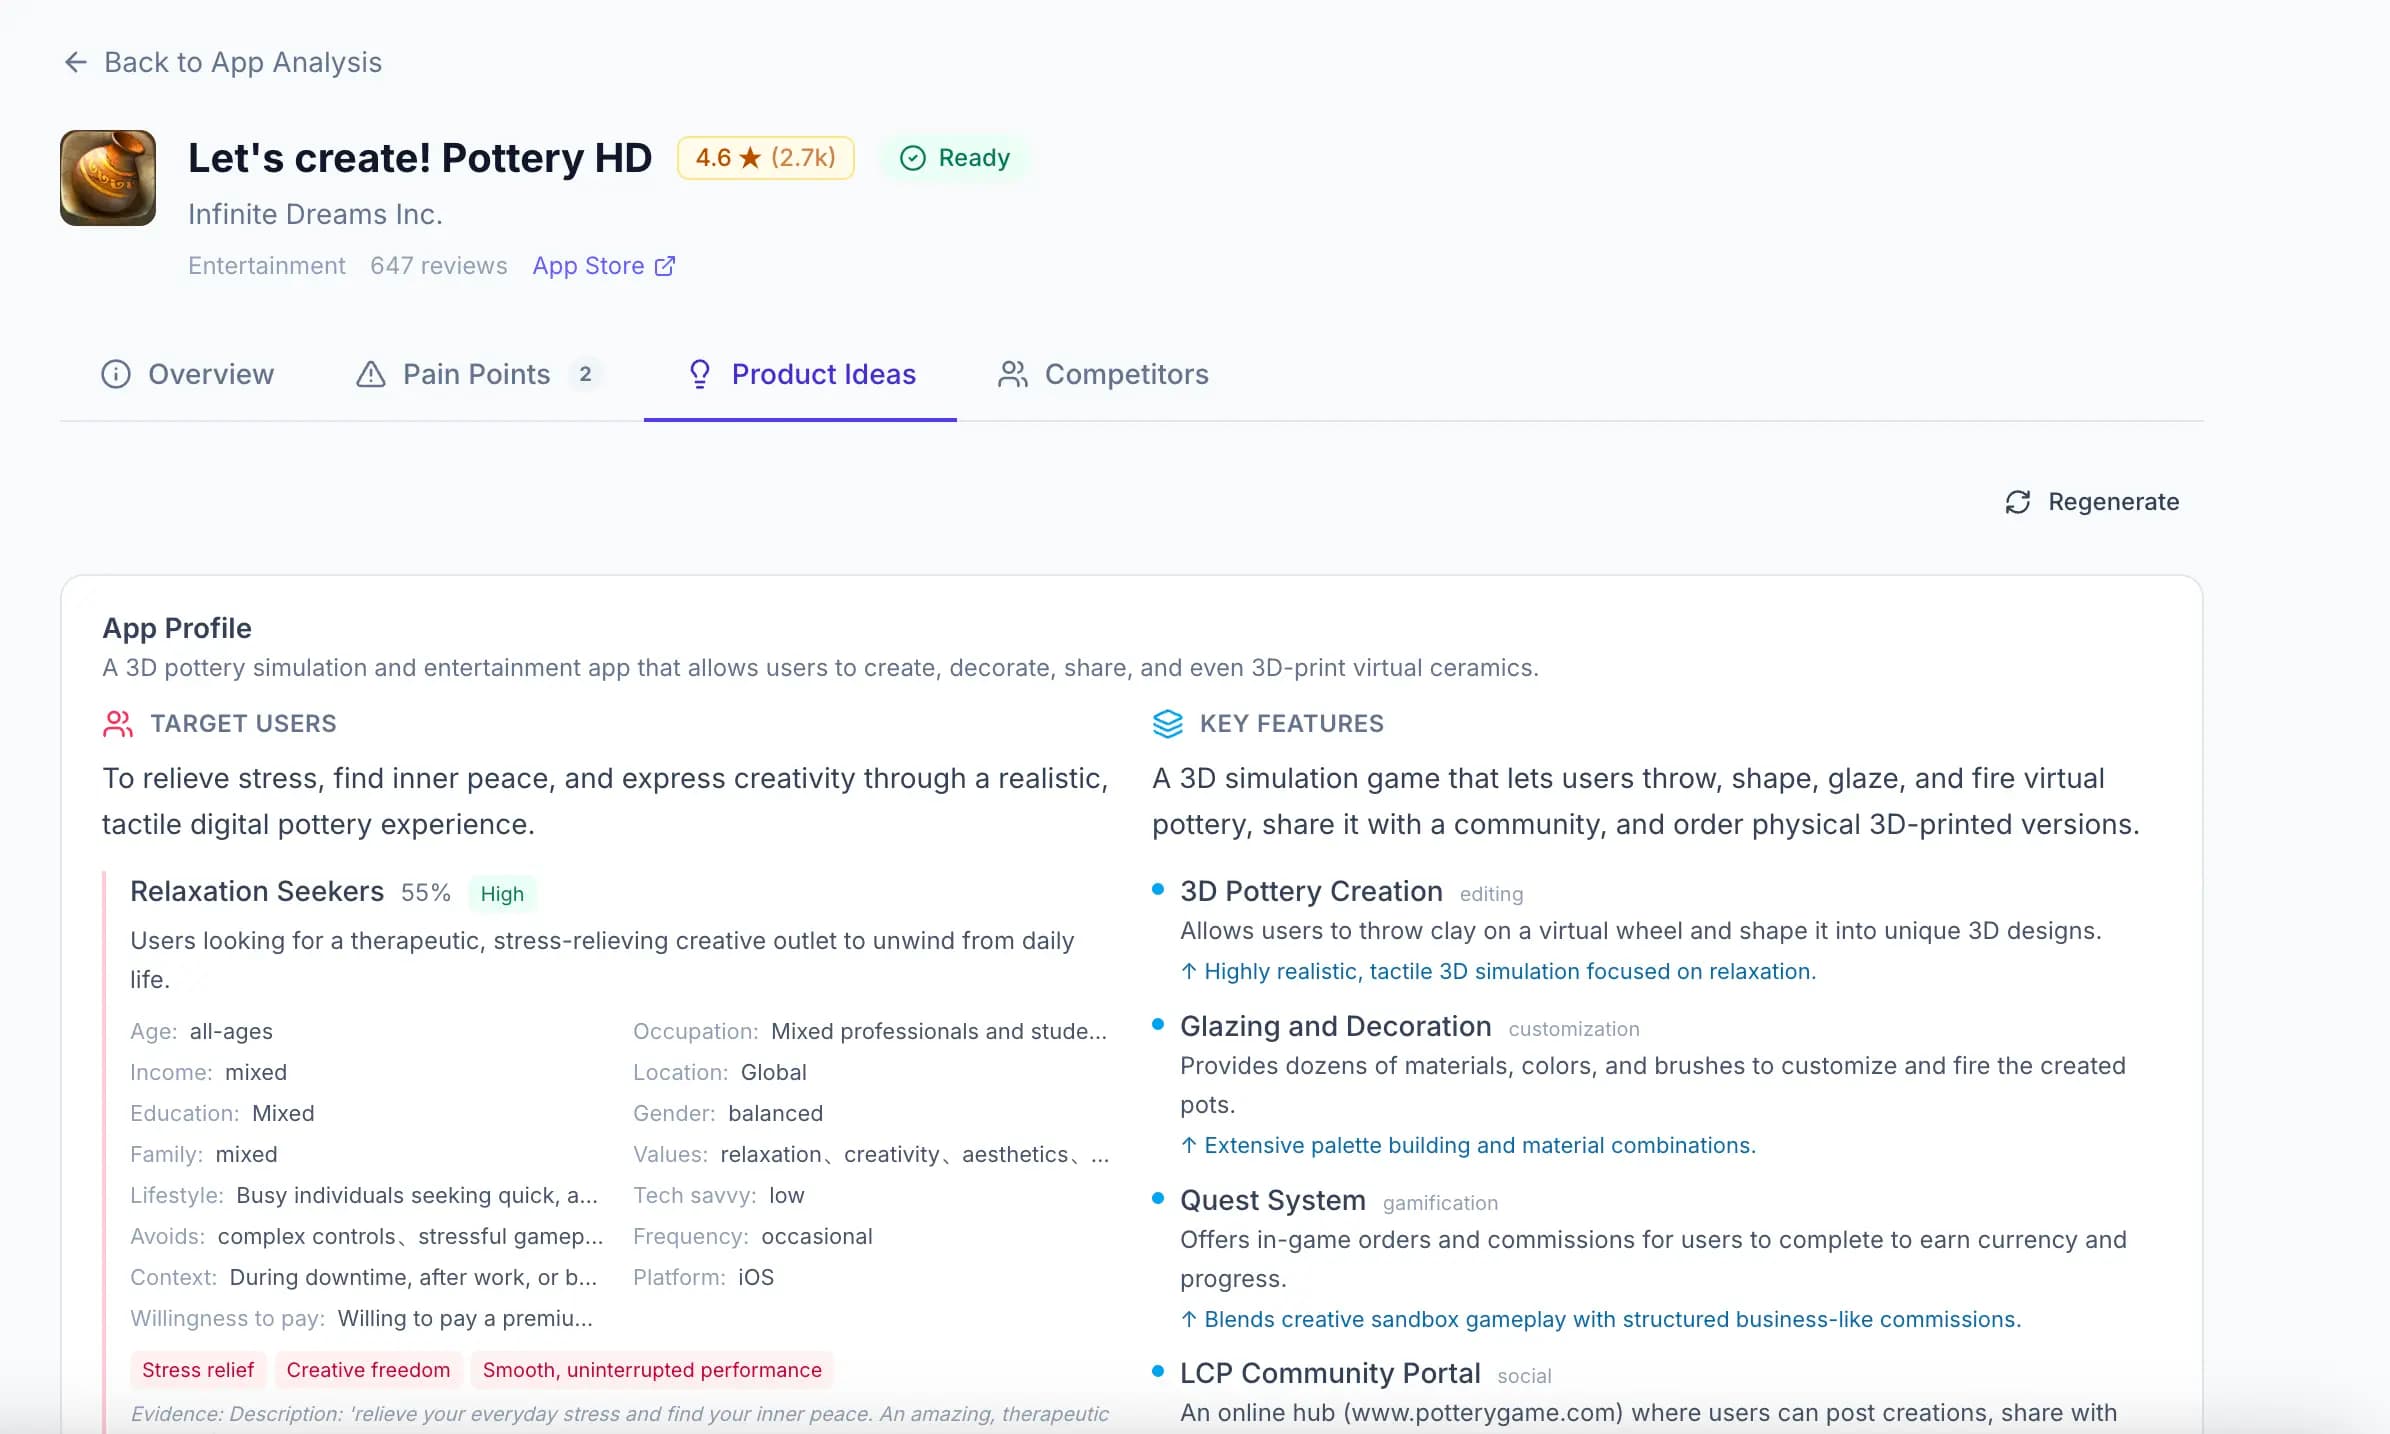Click the KEY FEATURES section label
The width and height of the screenshot is (2390, 1434).
[1292, 724]
